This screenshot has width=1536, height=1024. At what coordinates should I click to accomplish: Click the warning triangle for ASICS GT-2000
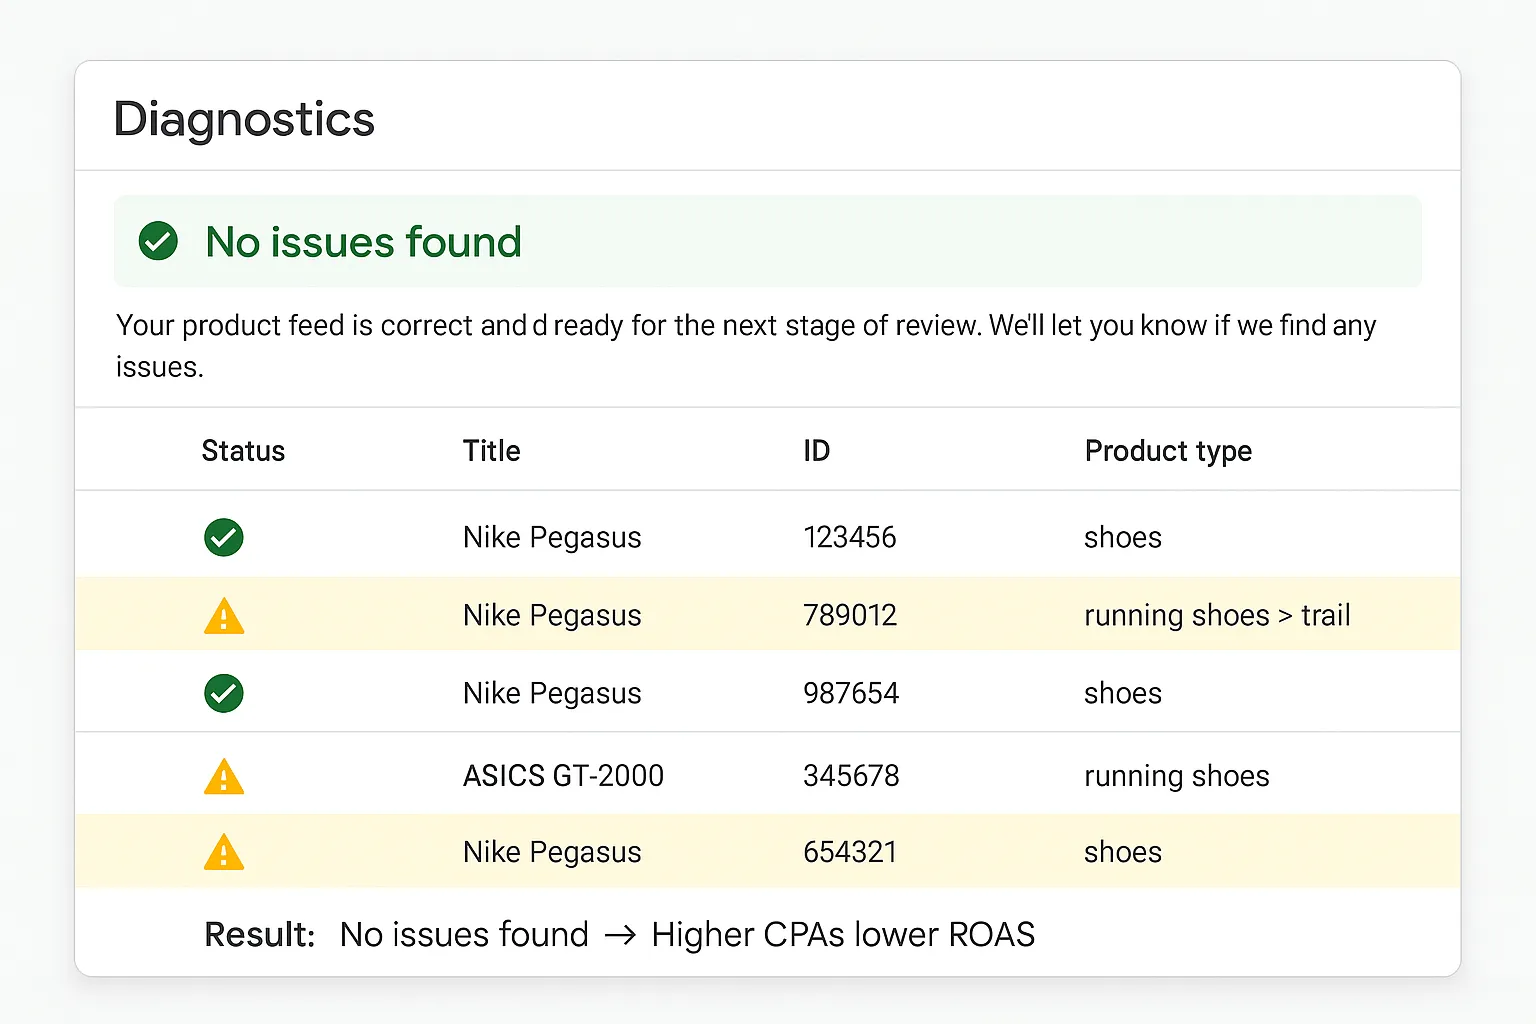coord(224,777)
